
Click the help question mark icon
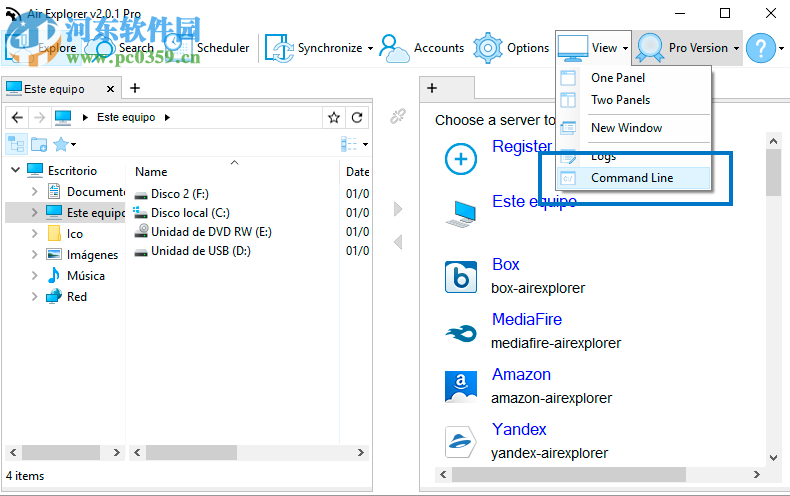click(x=762, y=47)
